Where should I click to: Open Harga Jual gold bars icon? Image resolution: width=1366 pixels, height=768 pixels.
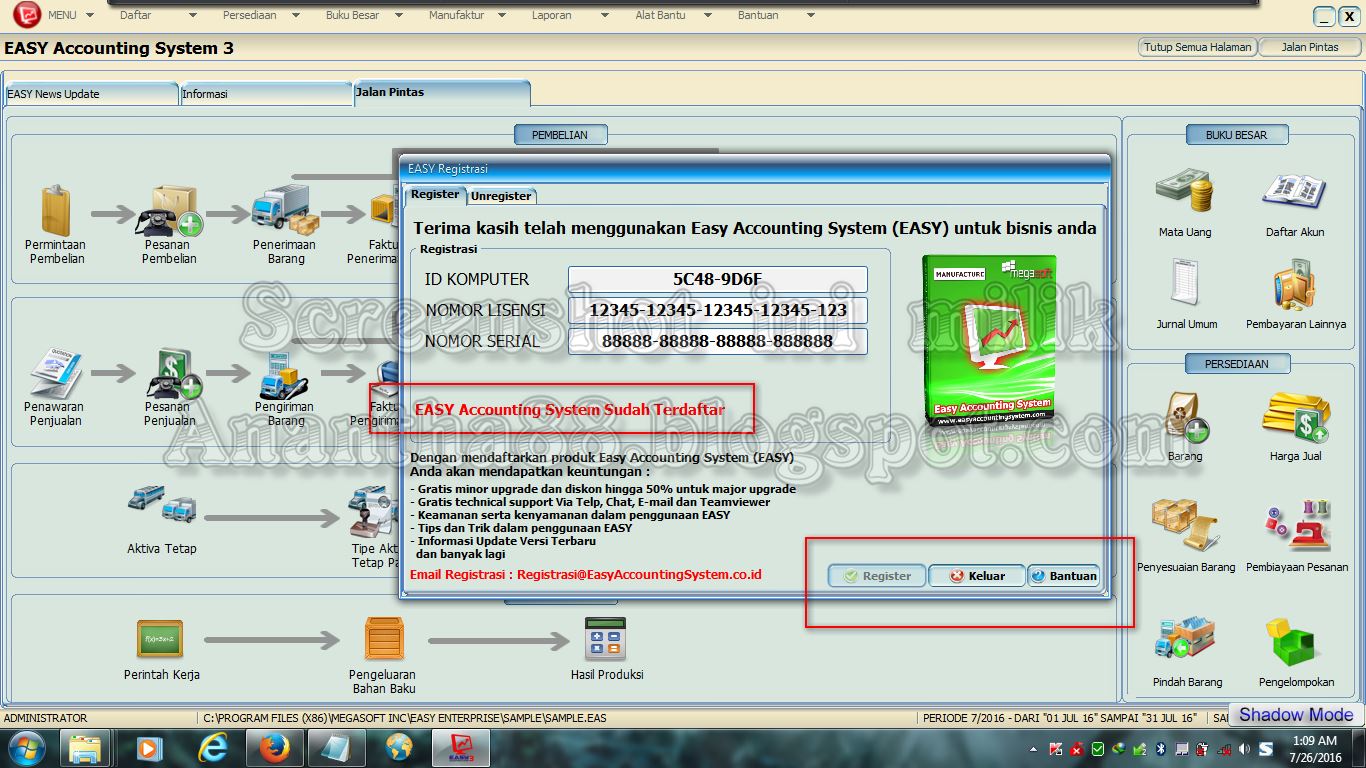1296,417
